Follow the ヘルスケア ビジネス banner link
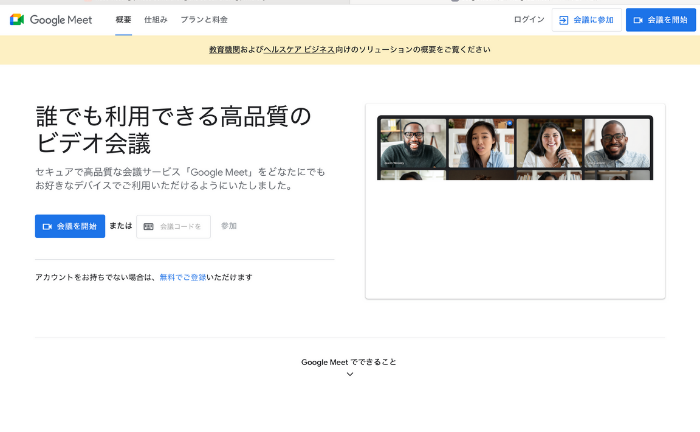This screenshot has width=700, height=432. tap(299, 50)
